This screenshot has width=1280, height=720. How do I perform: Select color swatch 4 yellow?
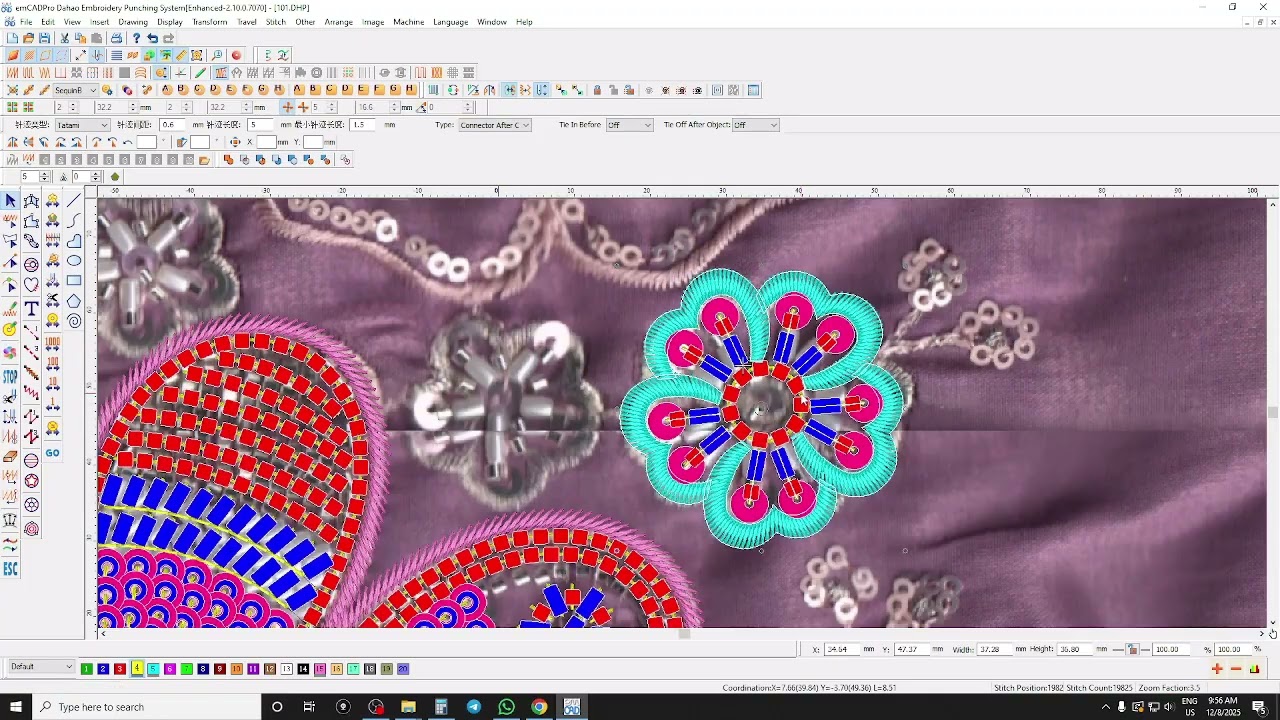coord(137,669)
